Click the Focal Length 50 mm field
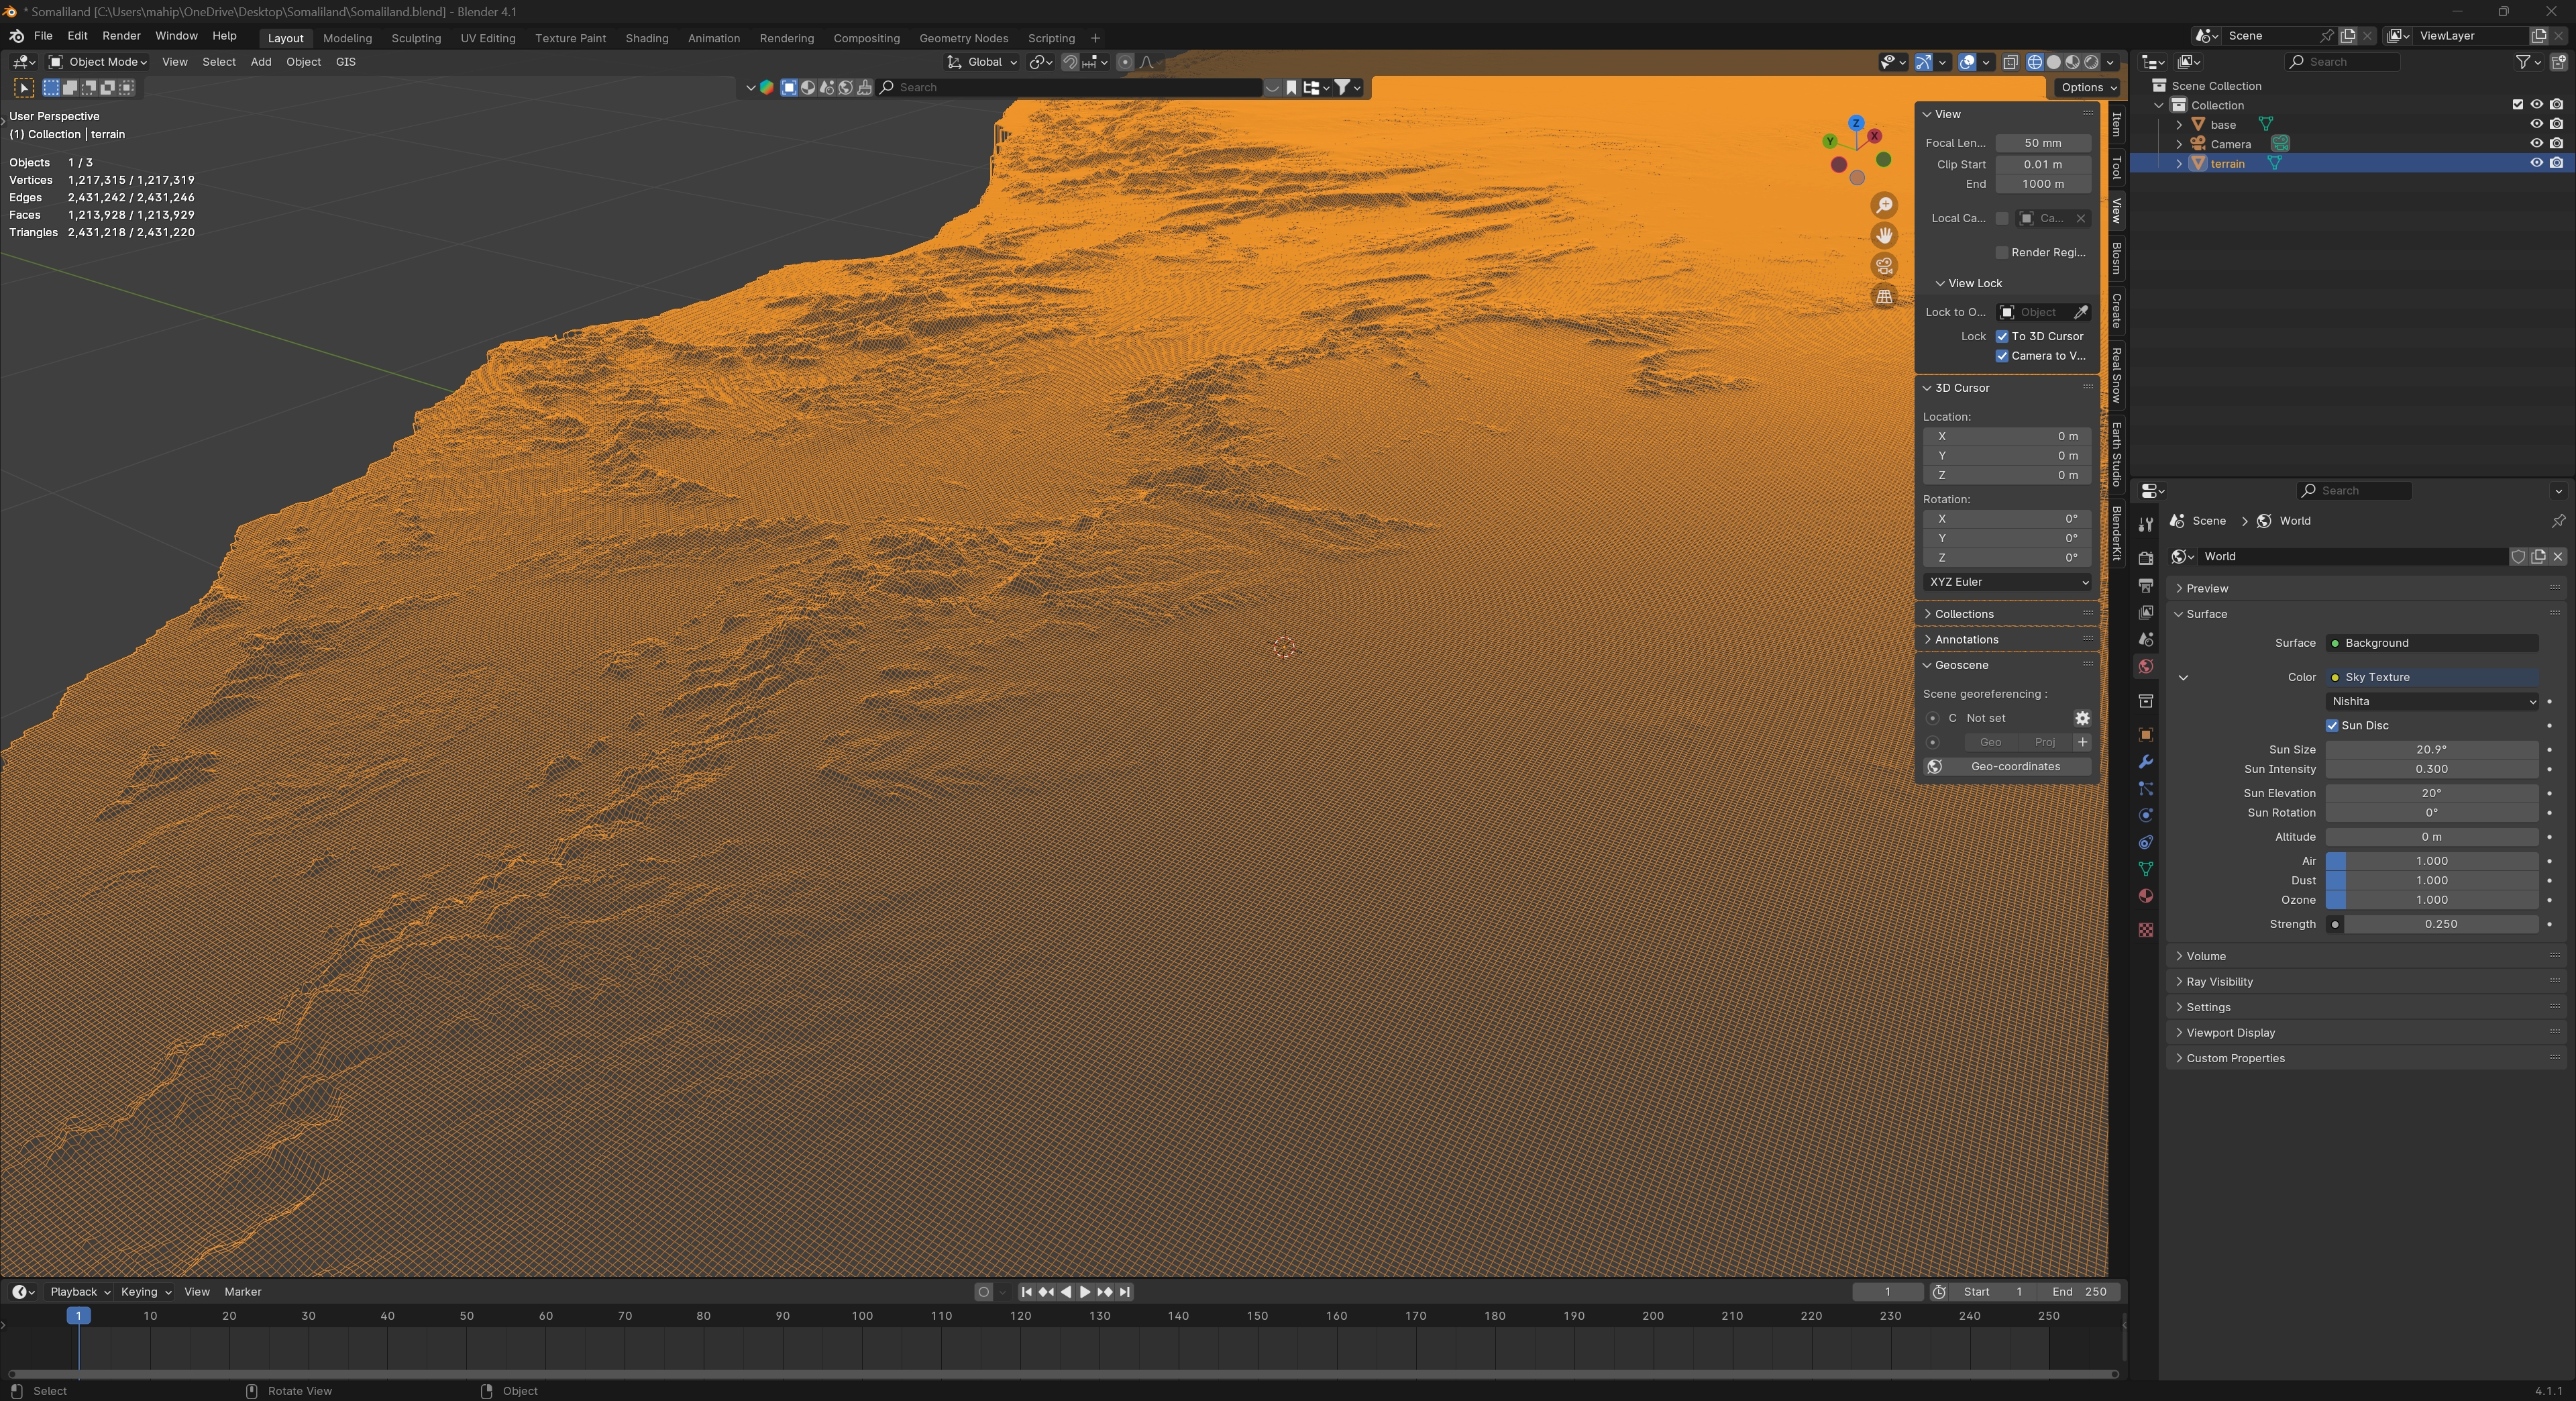The image size is (2576, 1401). click(x=2042, y=143)
